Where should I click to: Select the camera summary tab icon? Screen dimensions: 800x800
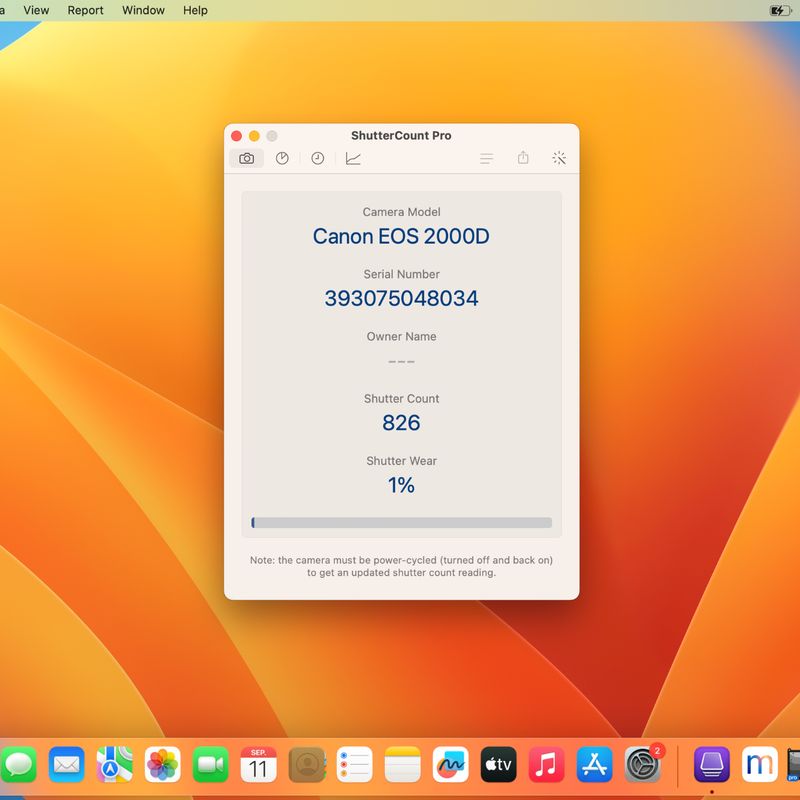[x=246, y=158]
